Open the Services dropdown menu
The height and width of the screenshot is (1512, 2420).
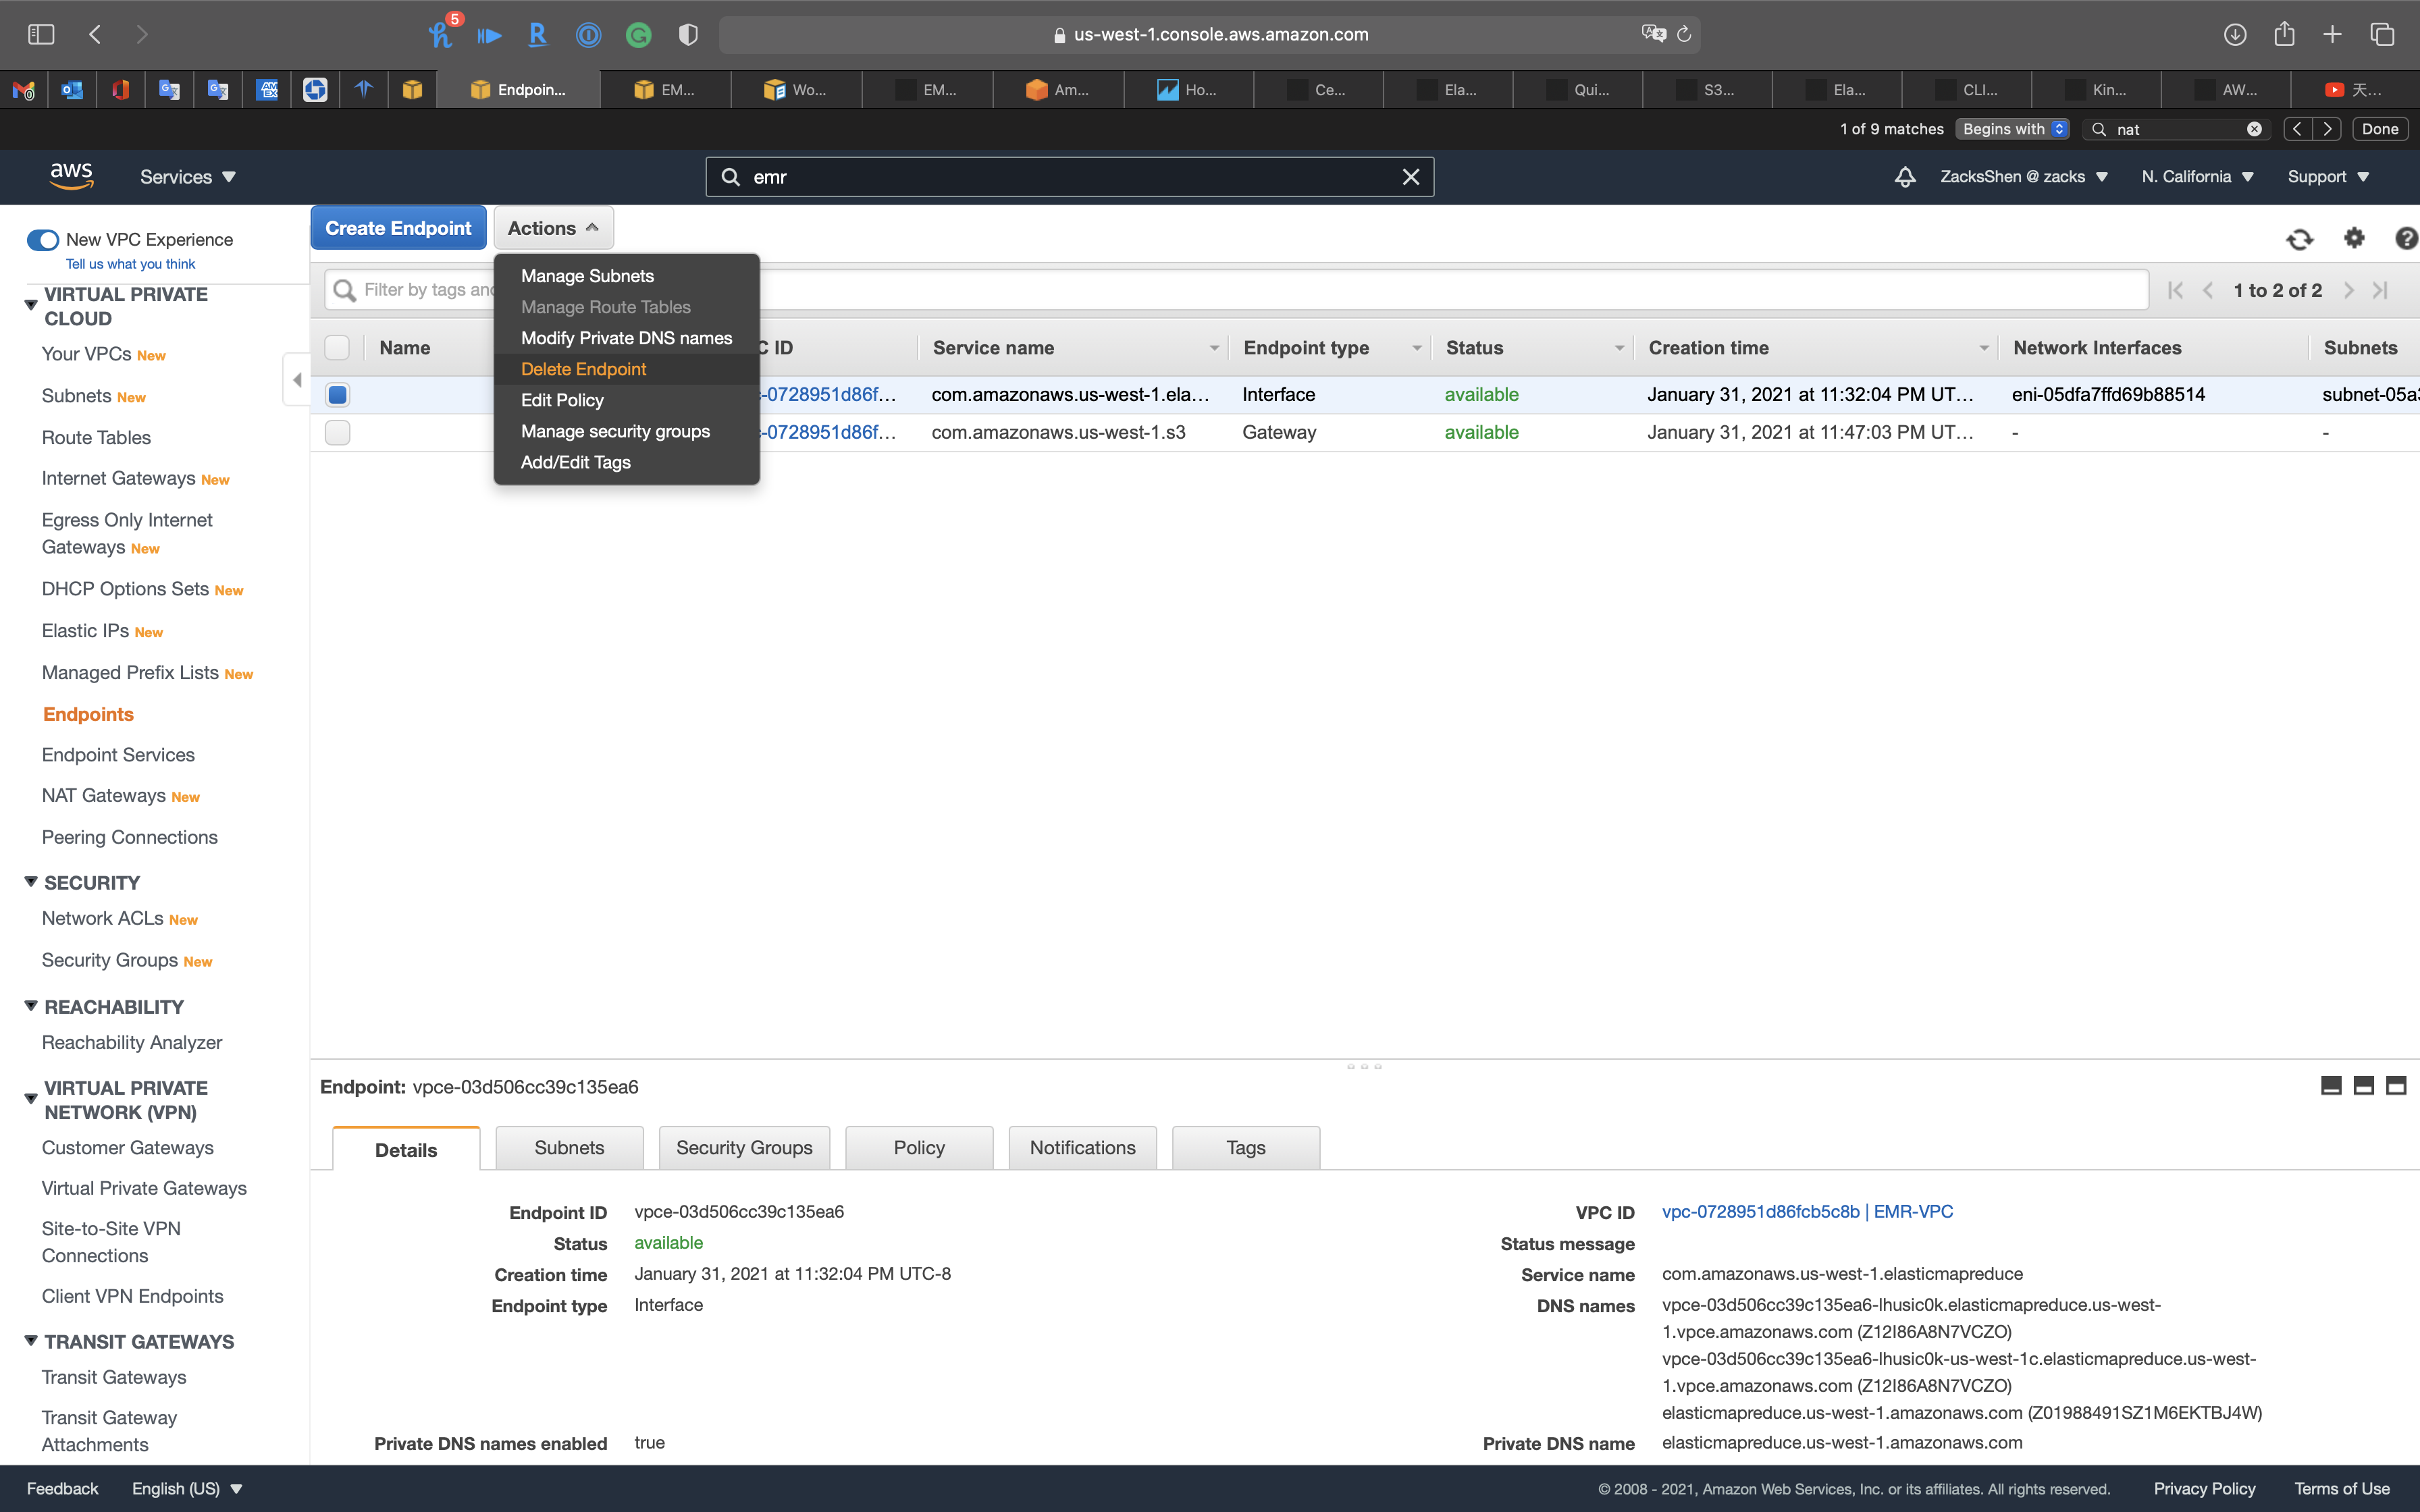coord(187,177)
